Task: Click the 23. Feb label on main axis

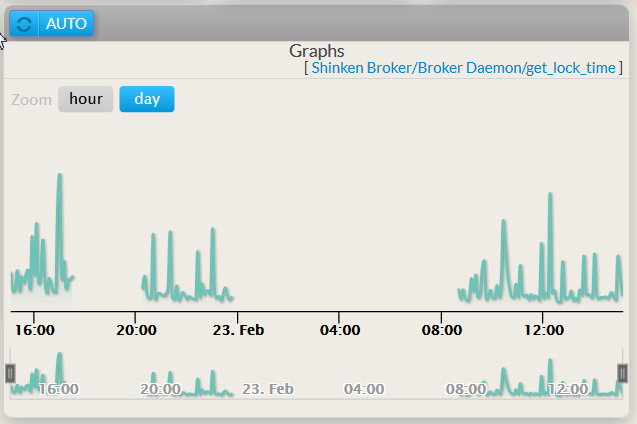Action: click(237, 328)
